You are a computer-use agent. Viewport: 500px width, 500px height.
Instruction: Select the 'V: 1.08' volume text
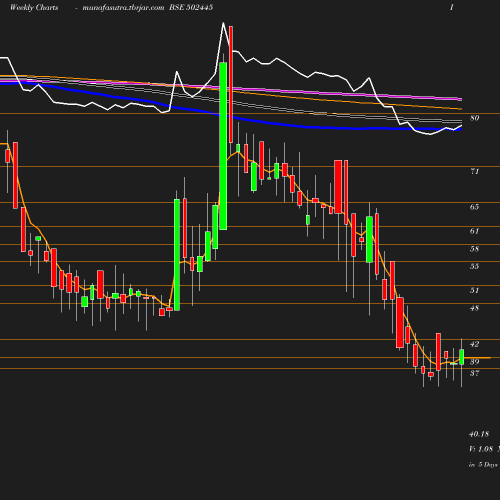[x=481, y=449]
